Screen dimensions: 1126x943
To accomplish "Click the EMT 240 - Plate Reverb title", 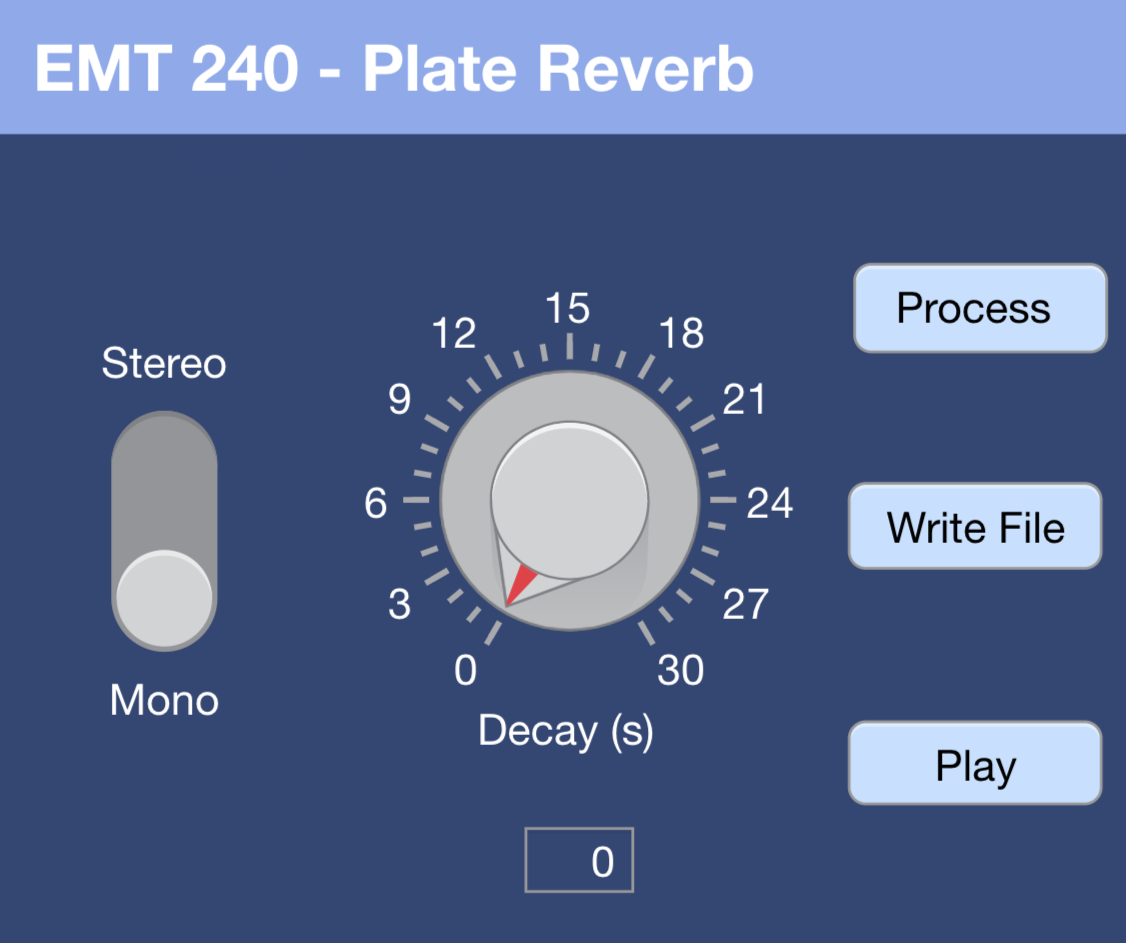I will (393, 69).
